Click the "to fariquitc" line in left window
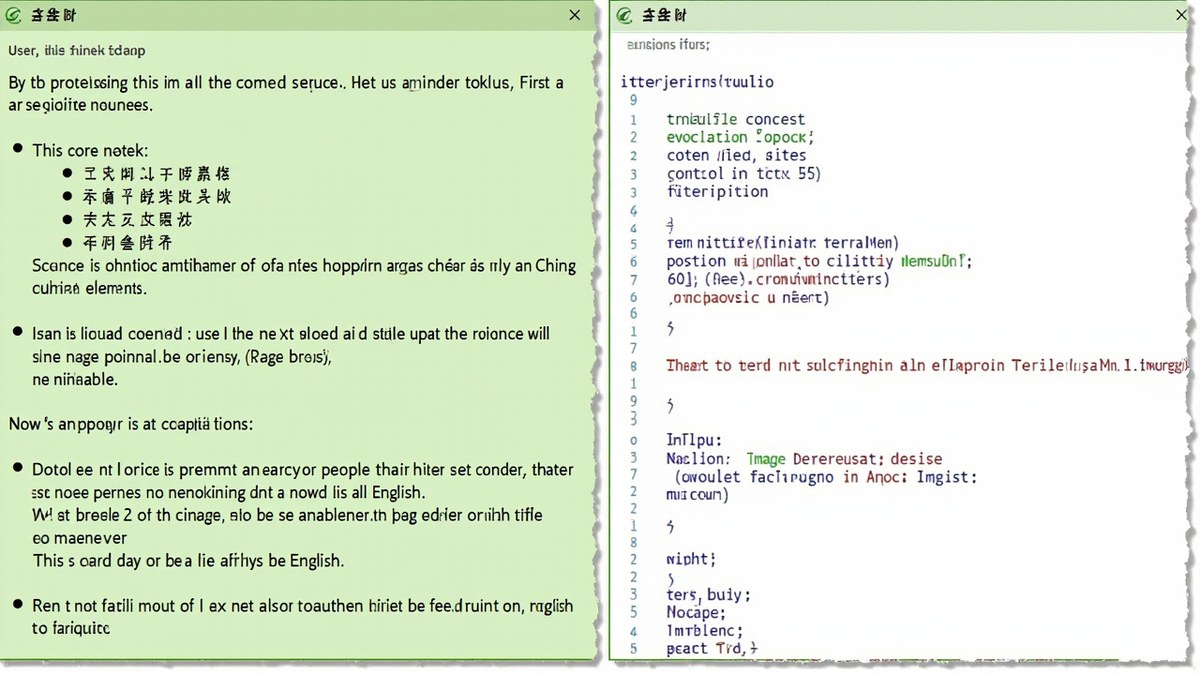 (71, 628)
